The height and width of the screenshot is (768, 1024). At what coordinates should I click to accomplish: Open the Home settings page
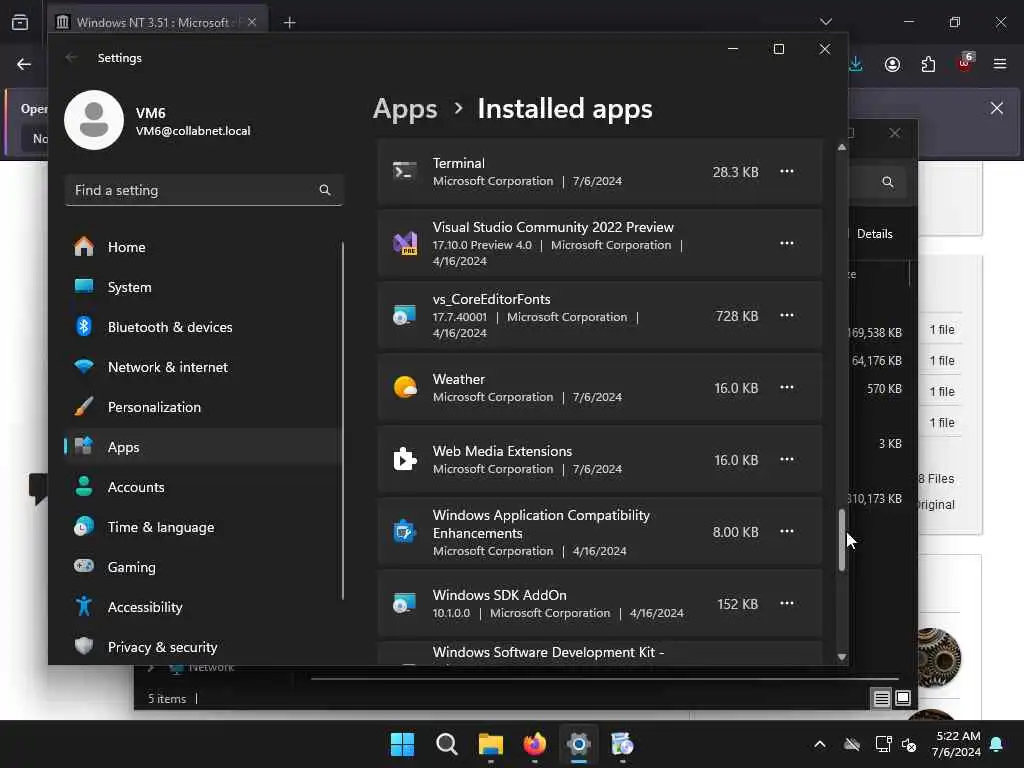[202, 247]
